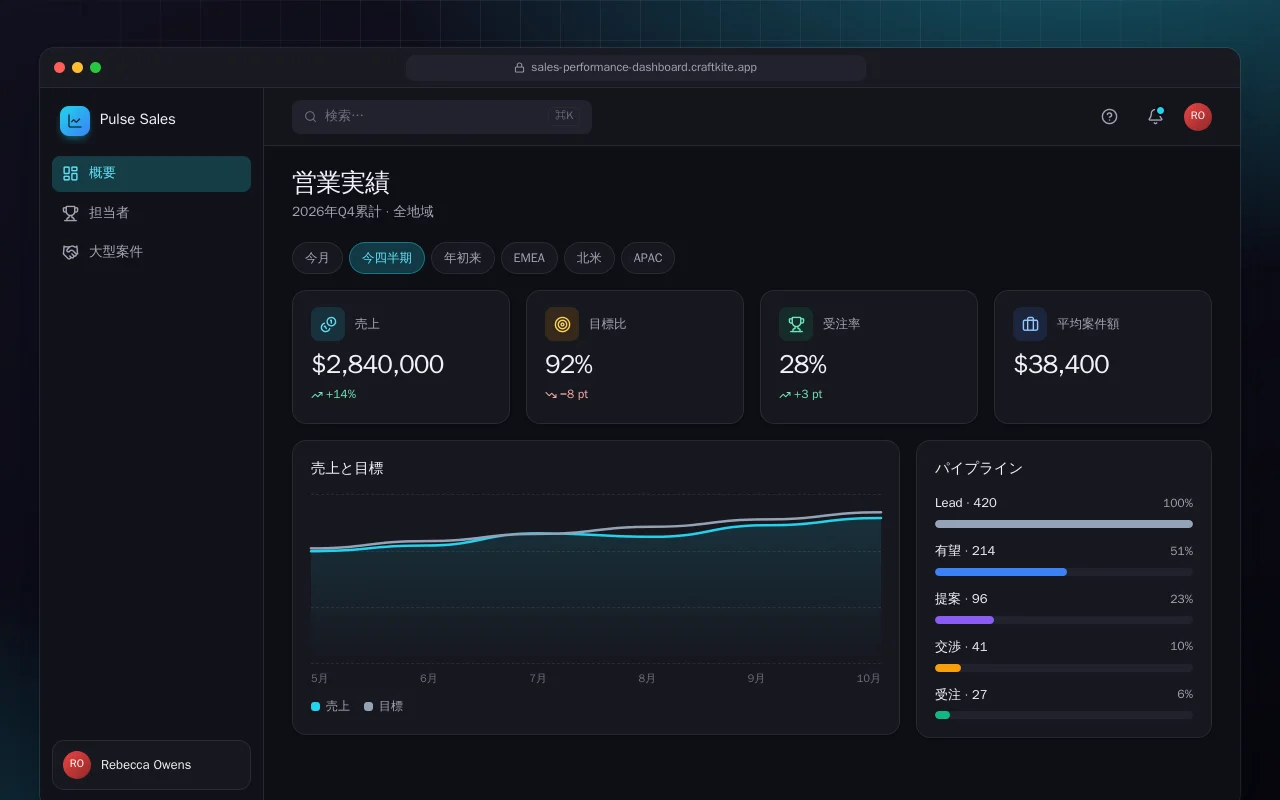Toggle the EMEA region filter
Viewport: 1280px width, 800px height.
pos(529,258)
